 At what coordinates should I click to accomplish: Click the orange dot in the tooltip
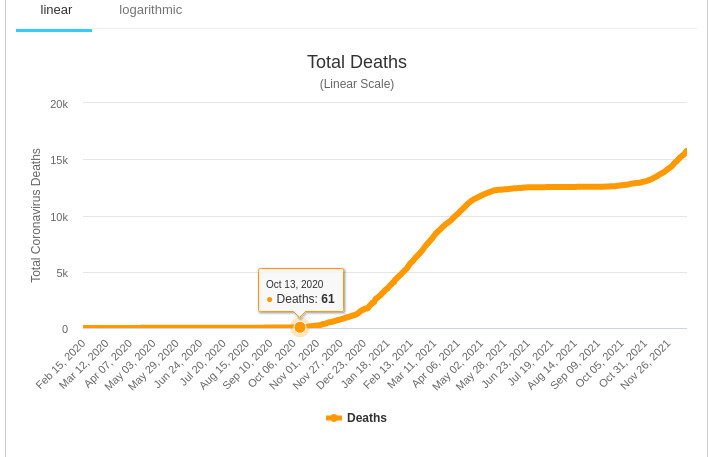point(270,299)
